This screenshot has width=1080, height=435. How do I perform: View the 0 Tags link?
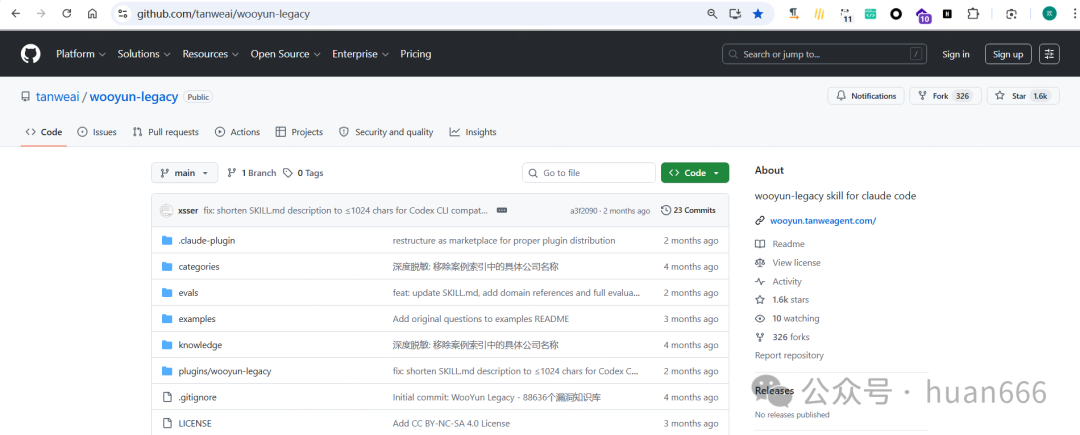[x=302, y=173]
